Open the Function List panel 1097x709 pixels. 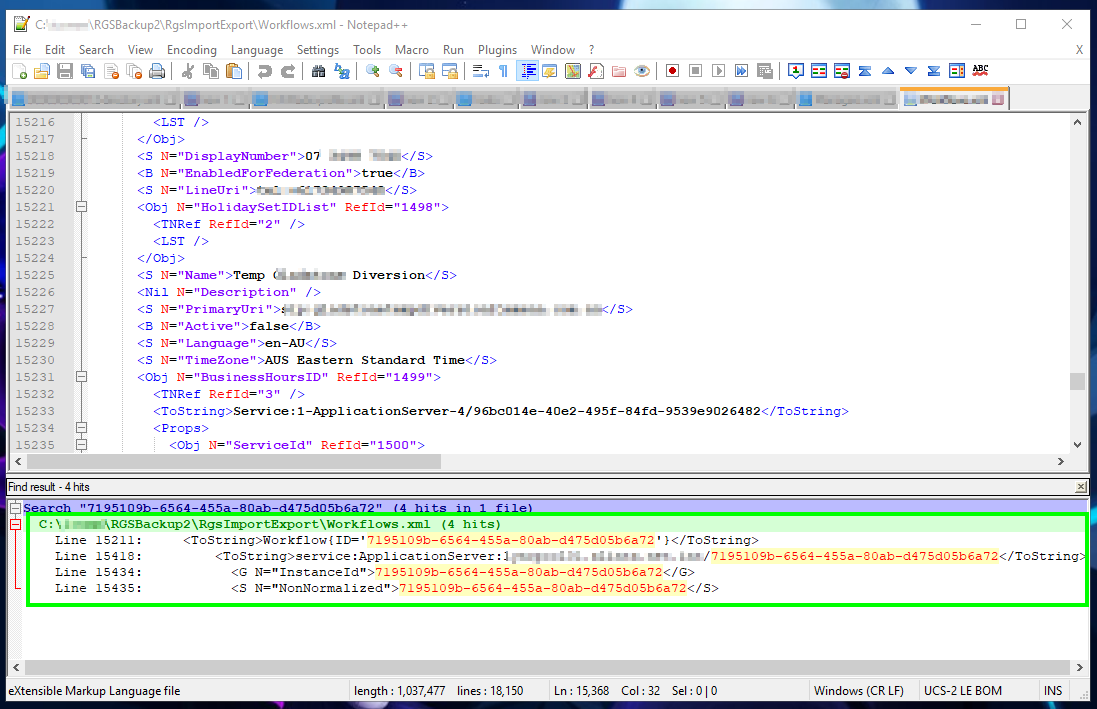[x=596, y=71]
